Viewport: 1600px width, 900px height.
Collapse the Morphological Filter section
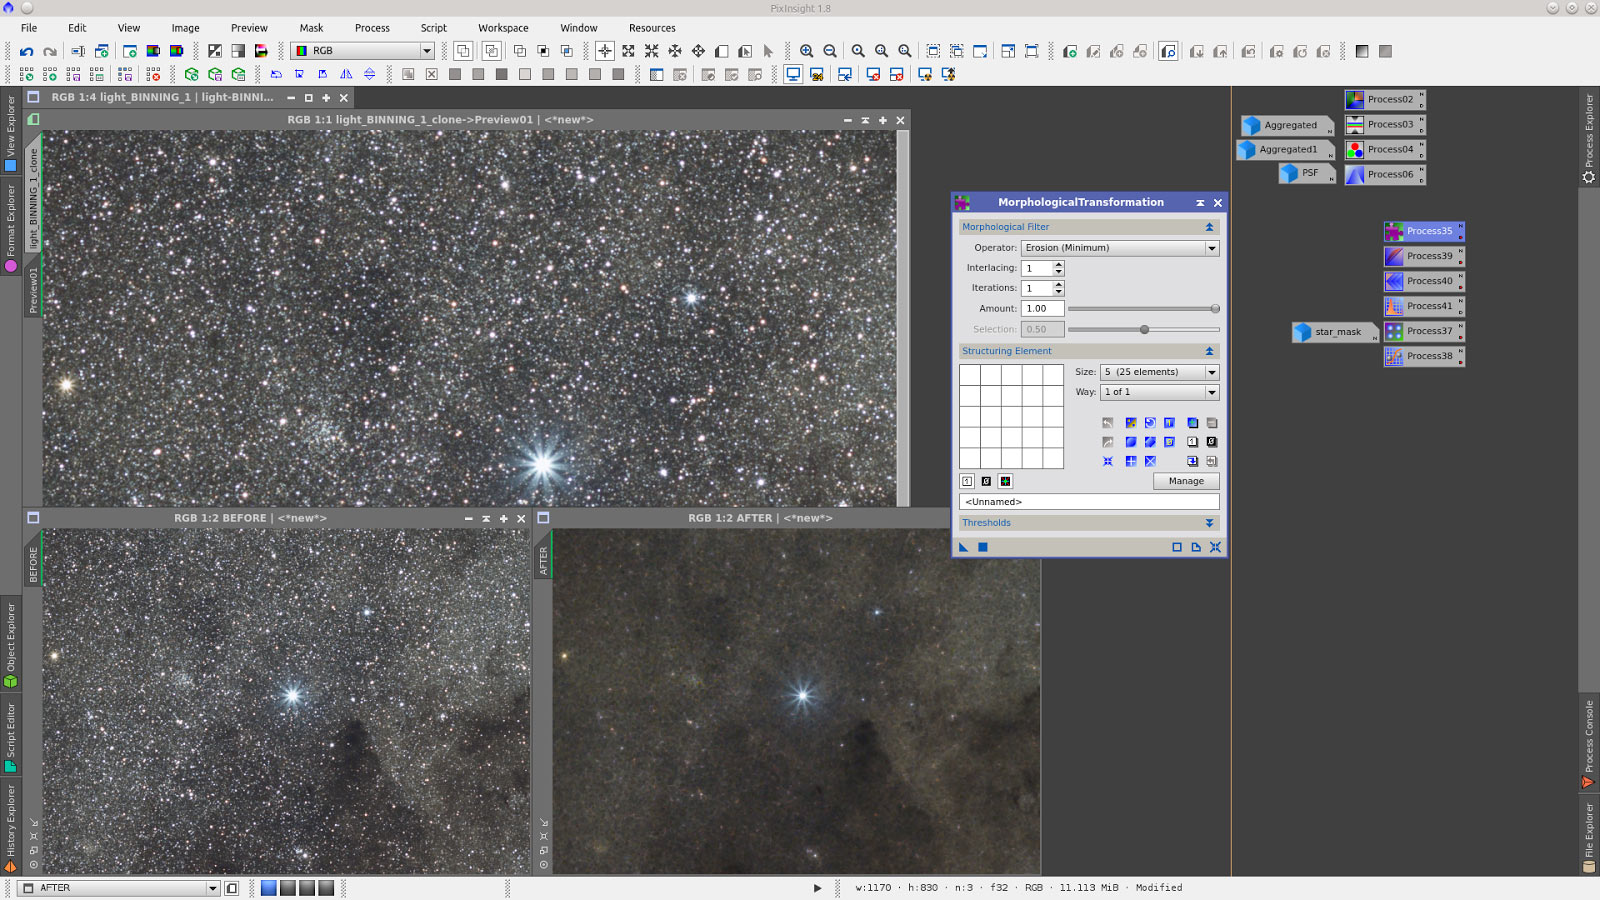(1209, 227)
